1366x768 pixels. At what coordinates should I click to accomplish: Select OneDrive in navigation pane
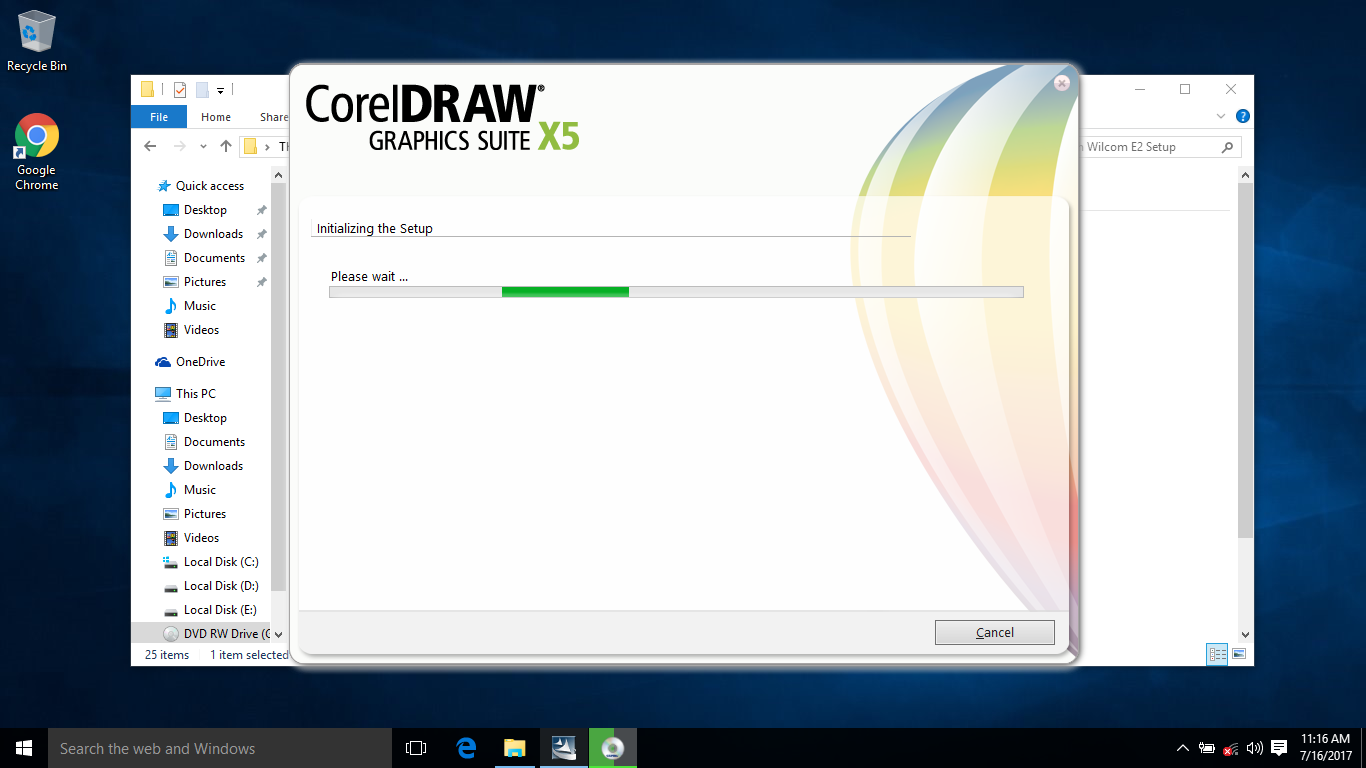[200, 362]
